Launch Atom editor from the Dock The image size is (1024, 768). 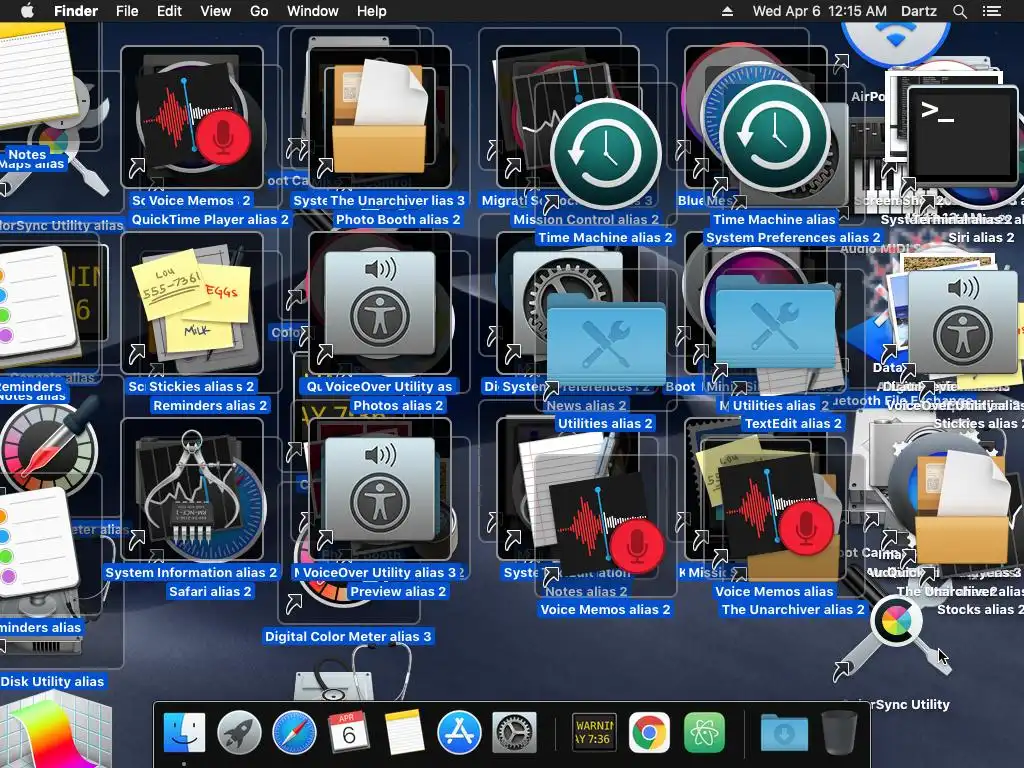click(704, 733)
